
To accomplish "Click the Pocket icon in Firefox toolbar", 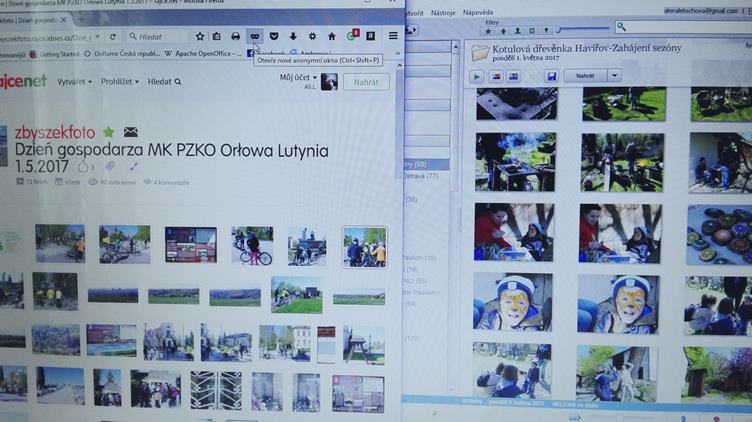I will pyautogui.click(x=274, y=36).
